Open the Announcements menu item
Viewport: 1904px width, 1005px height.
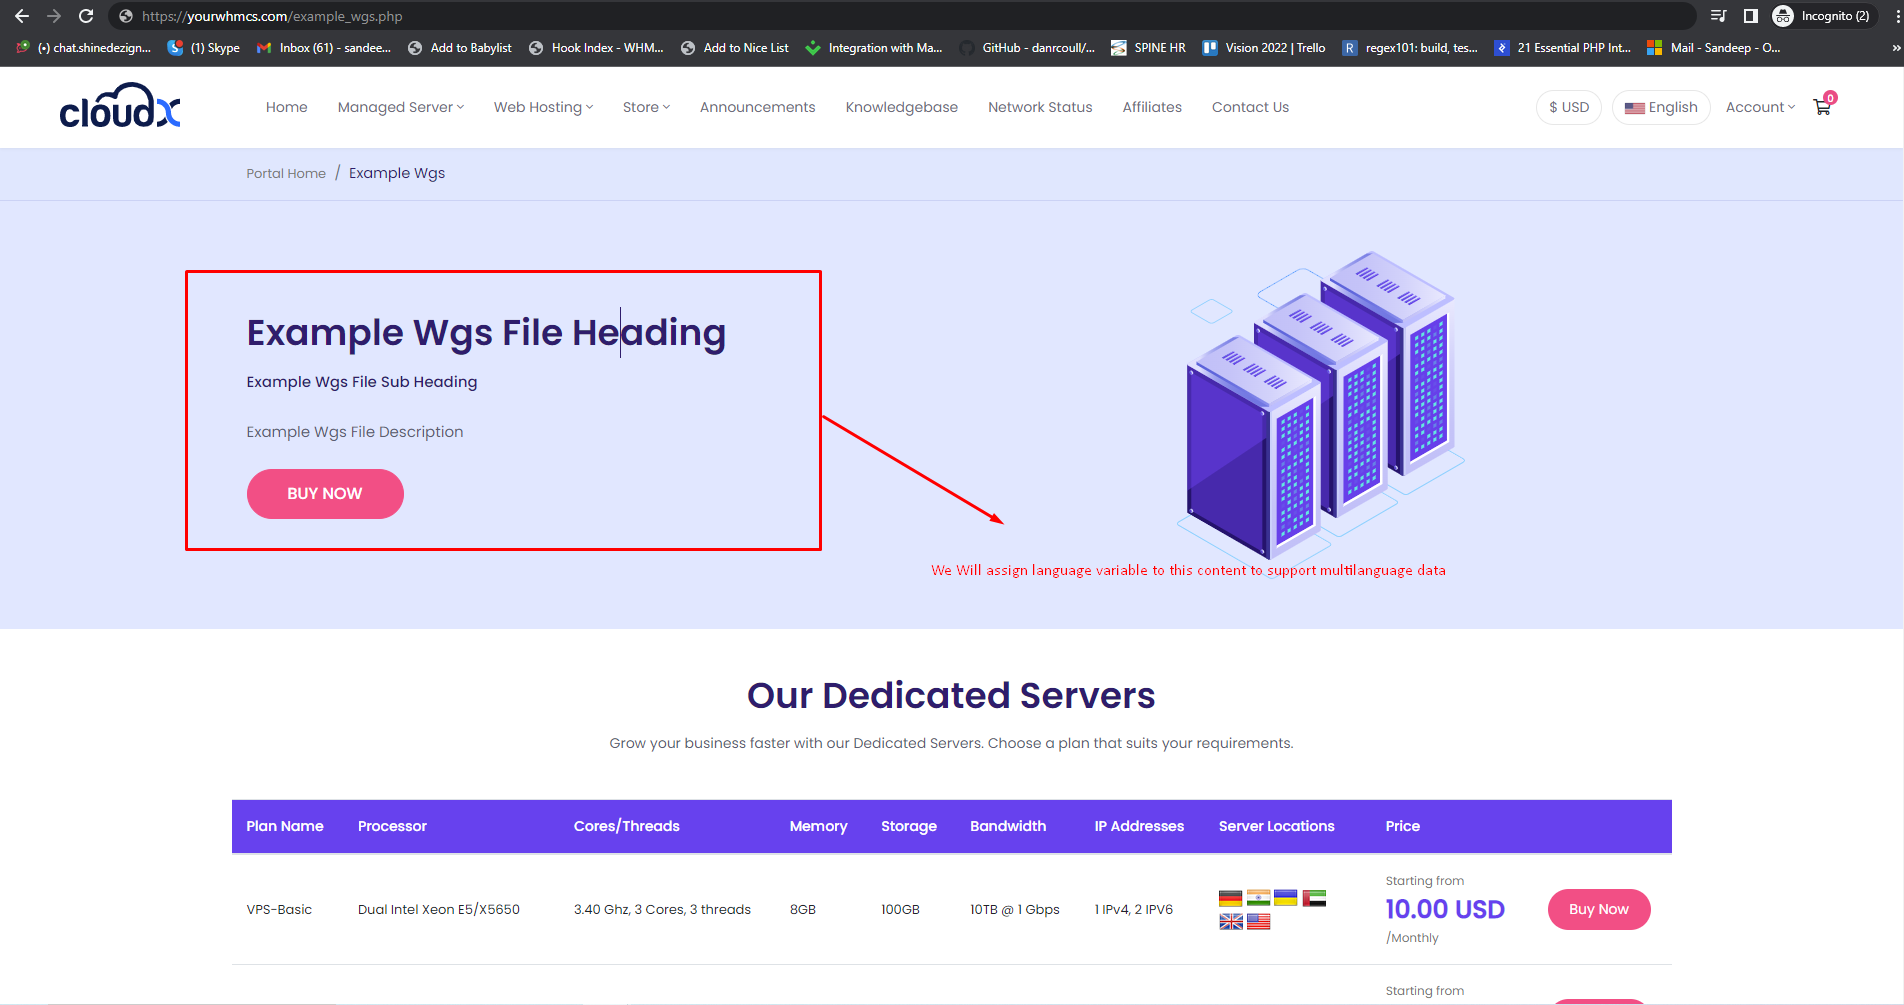pyautogui.click(x=757, y=107)
